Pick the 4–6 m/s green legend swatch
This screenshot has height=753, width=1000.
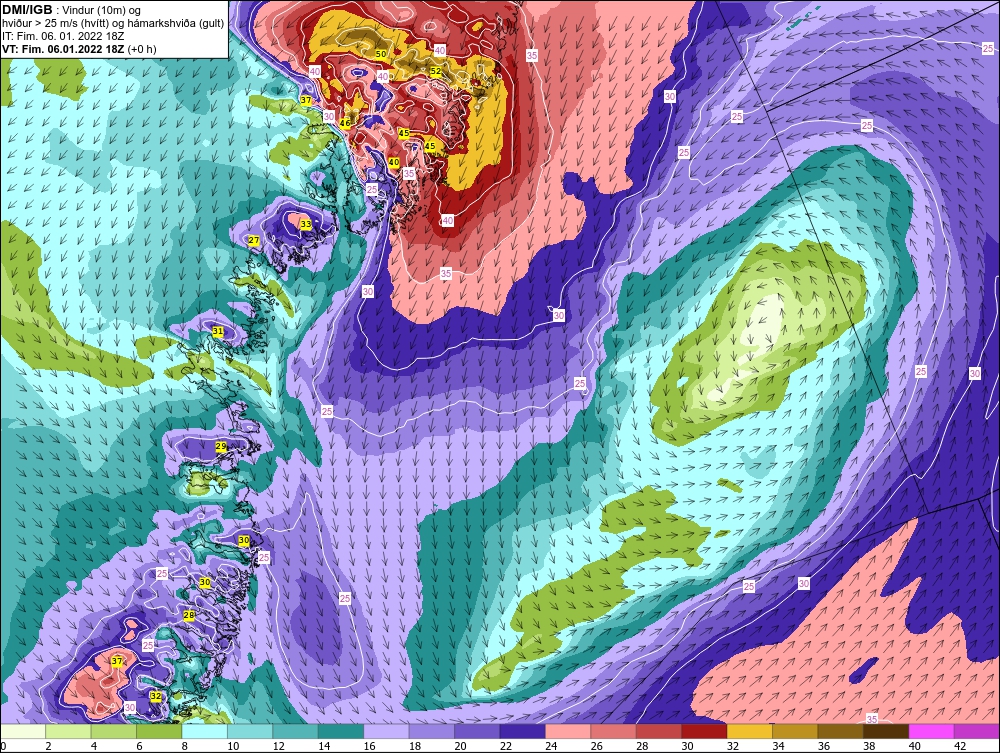(x=114, y=731)
